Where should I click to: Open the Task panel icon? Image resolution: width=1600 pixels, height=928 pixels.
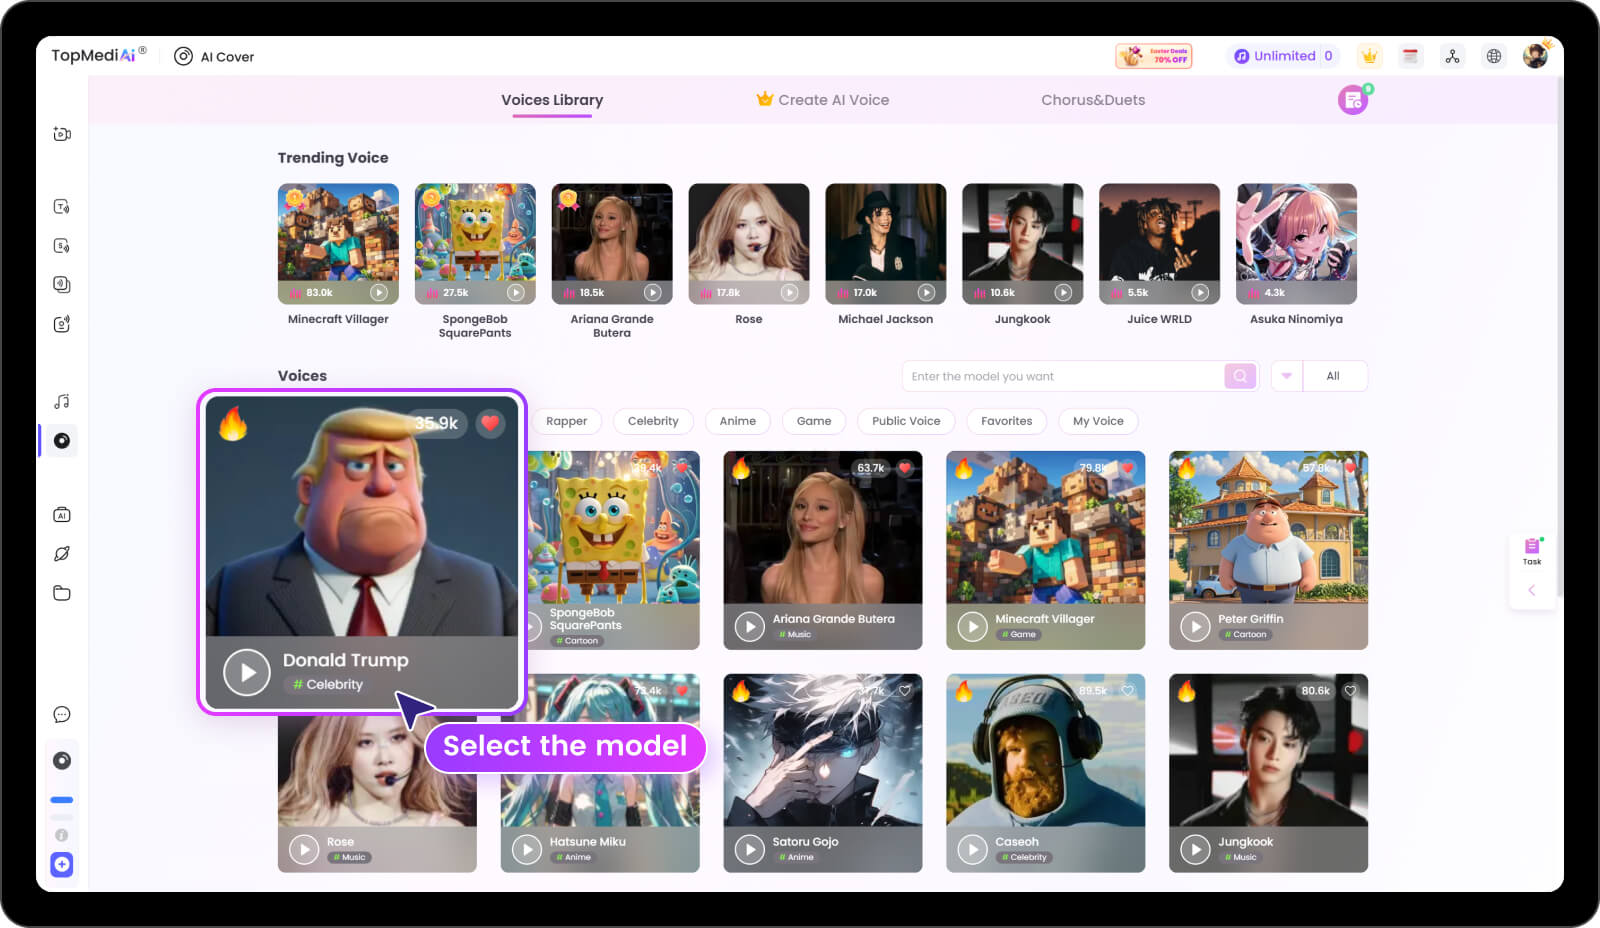pos(1531,549)
